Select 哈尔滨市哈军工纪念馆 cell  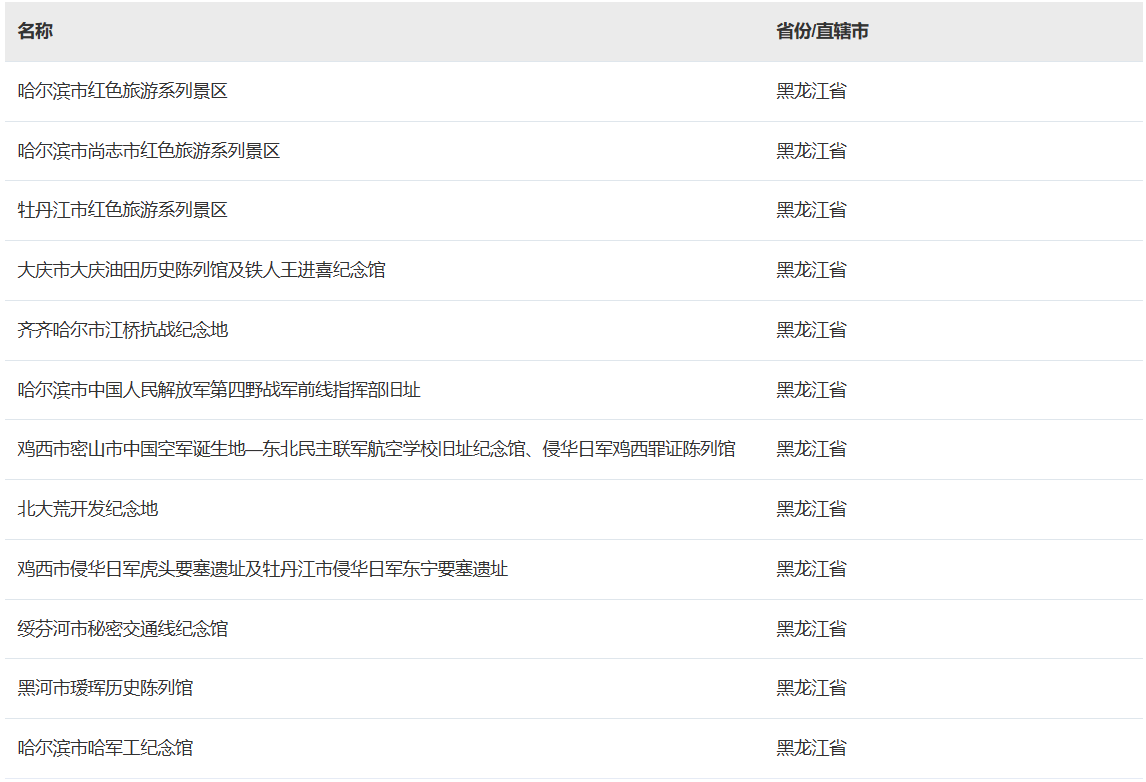pos(105,748)
